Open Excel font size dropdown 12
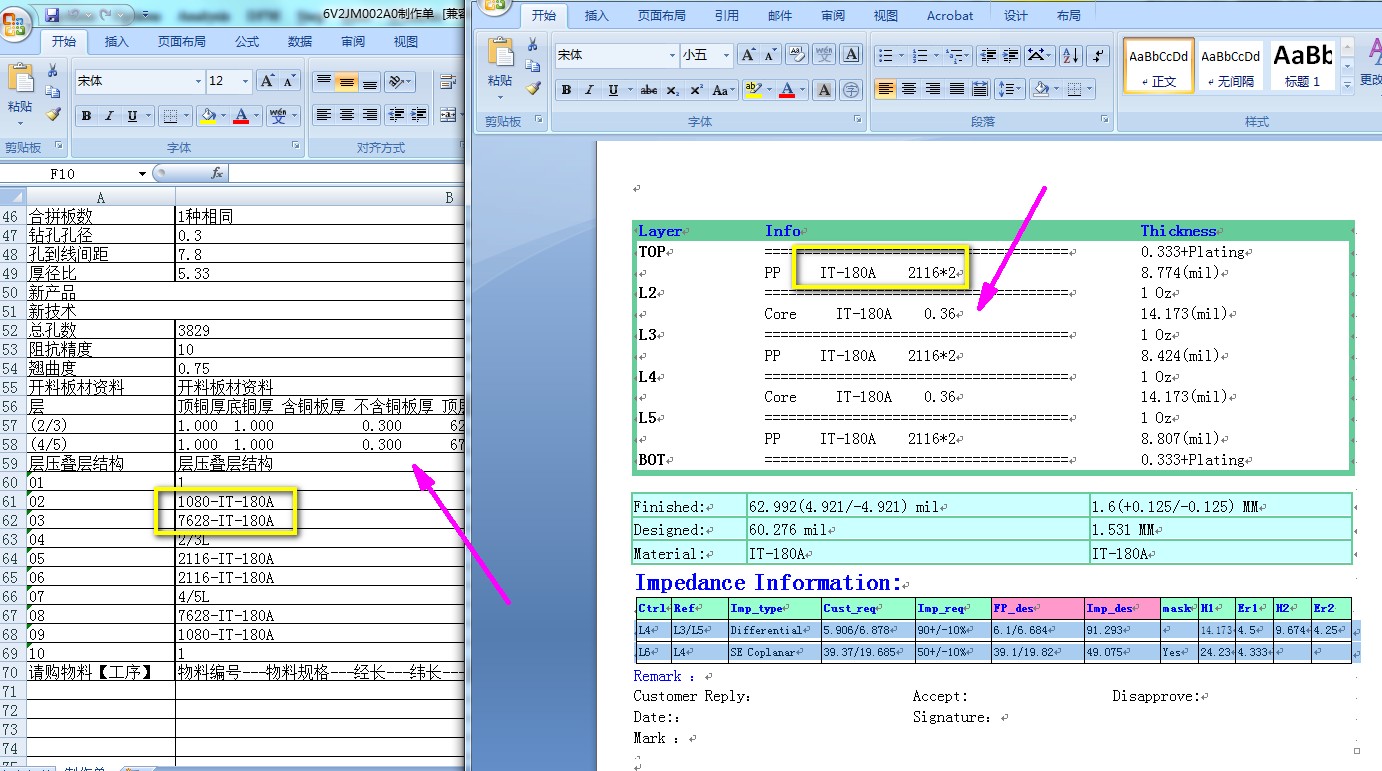Viewport: 1382px width, 771px height. coord(245,81)
